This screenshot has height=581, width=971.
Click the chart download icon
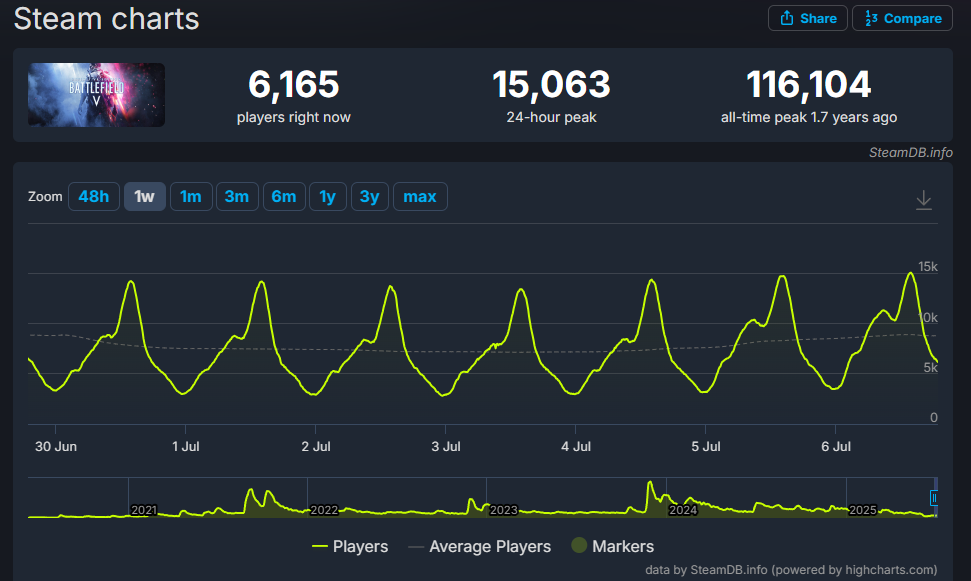point(923,200)
